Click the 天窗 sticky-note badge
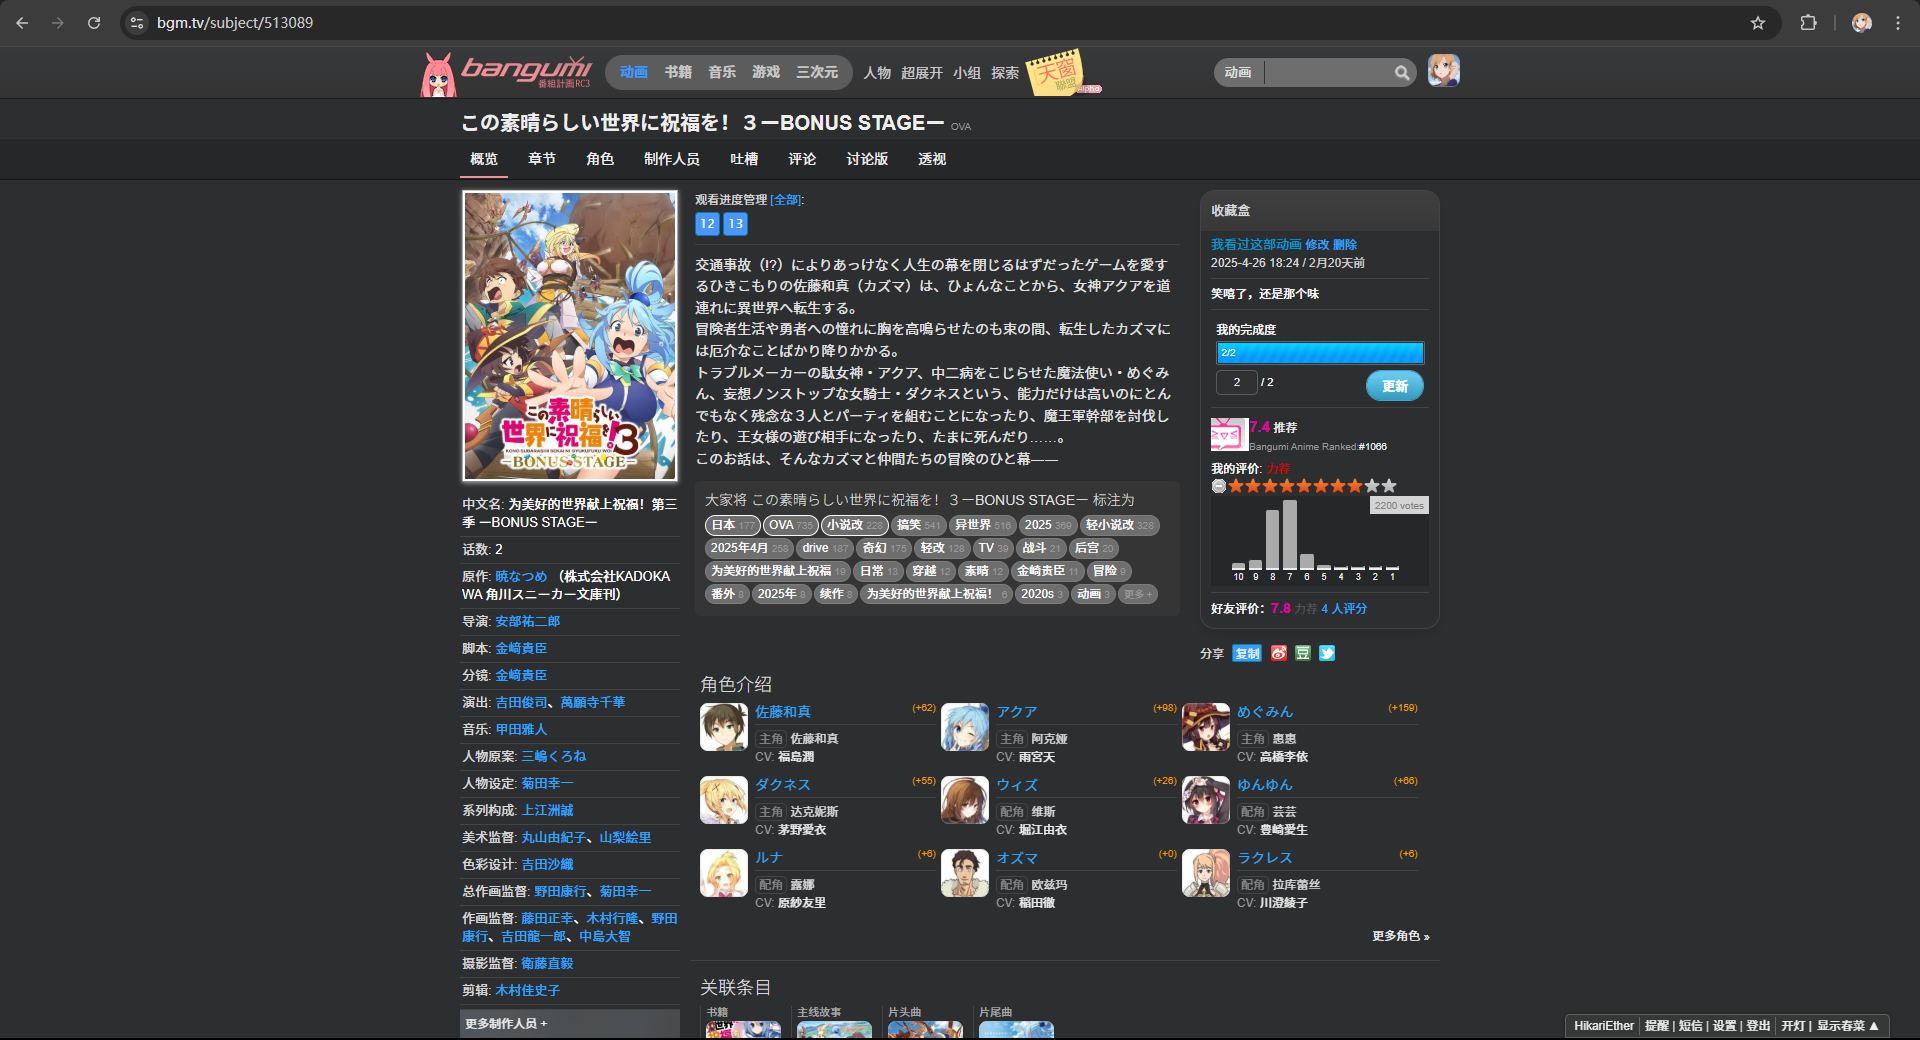Screen dimensions: 1920x1040 click(x=1056, y=72)
